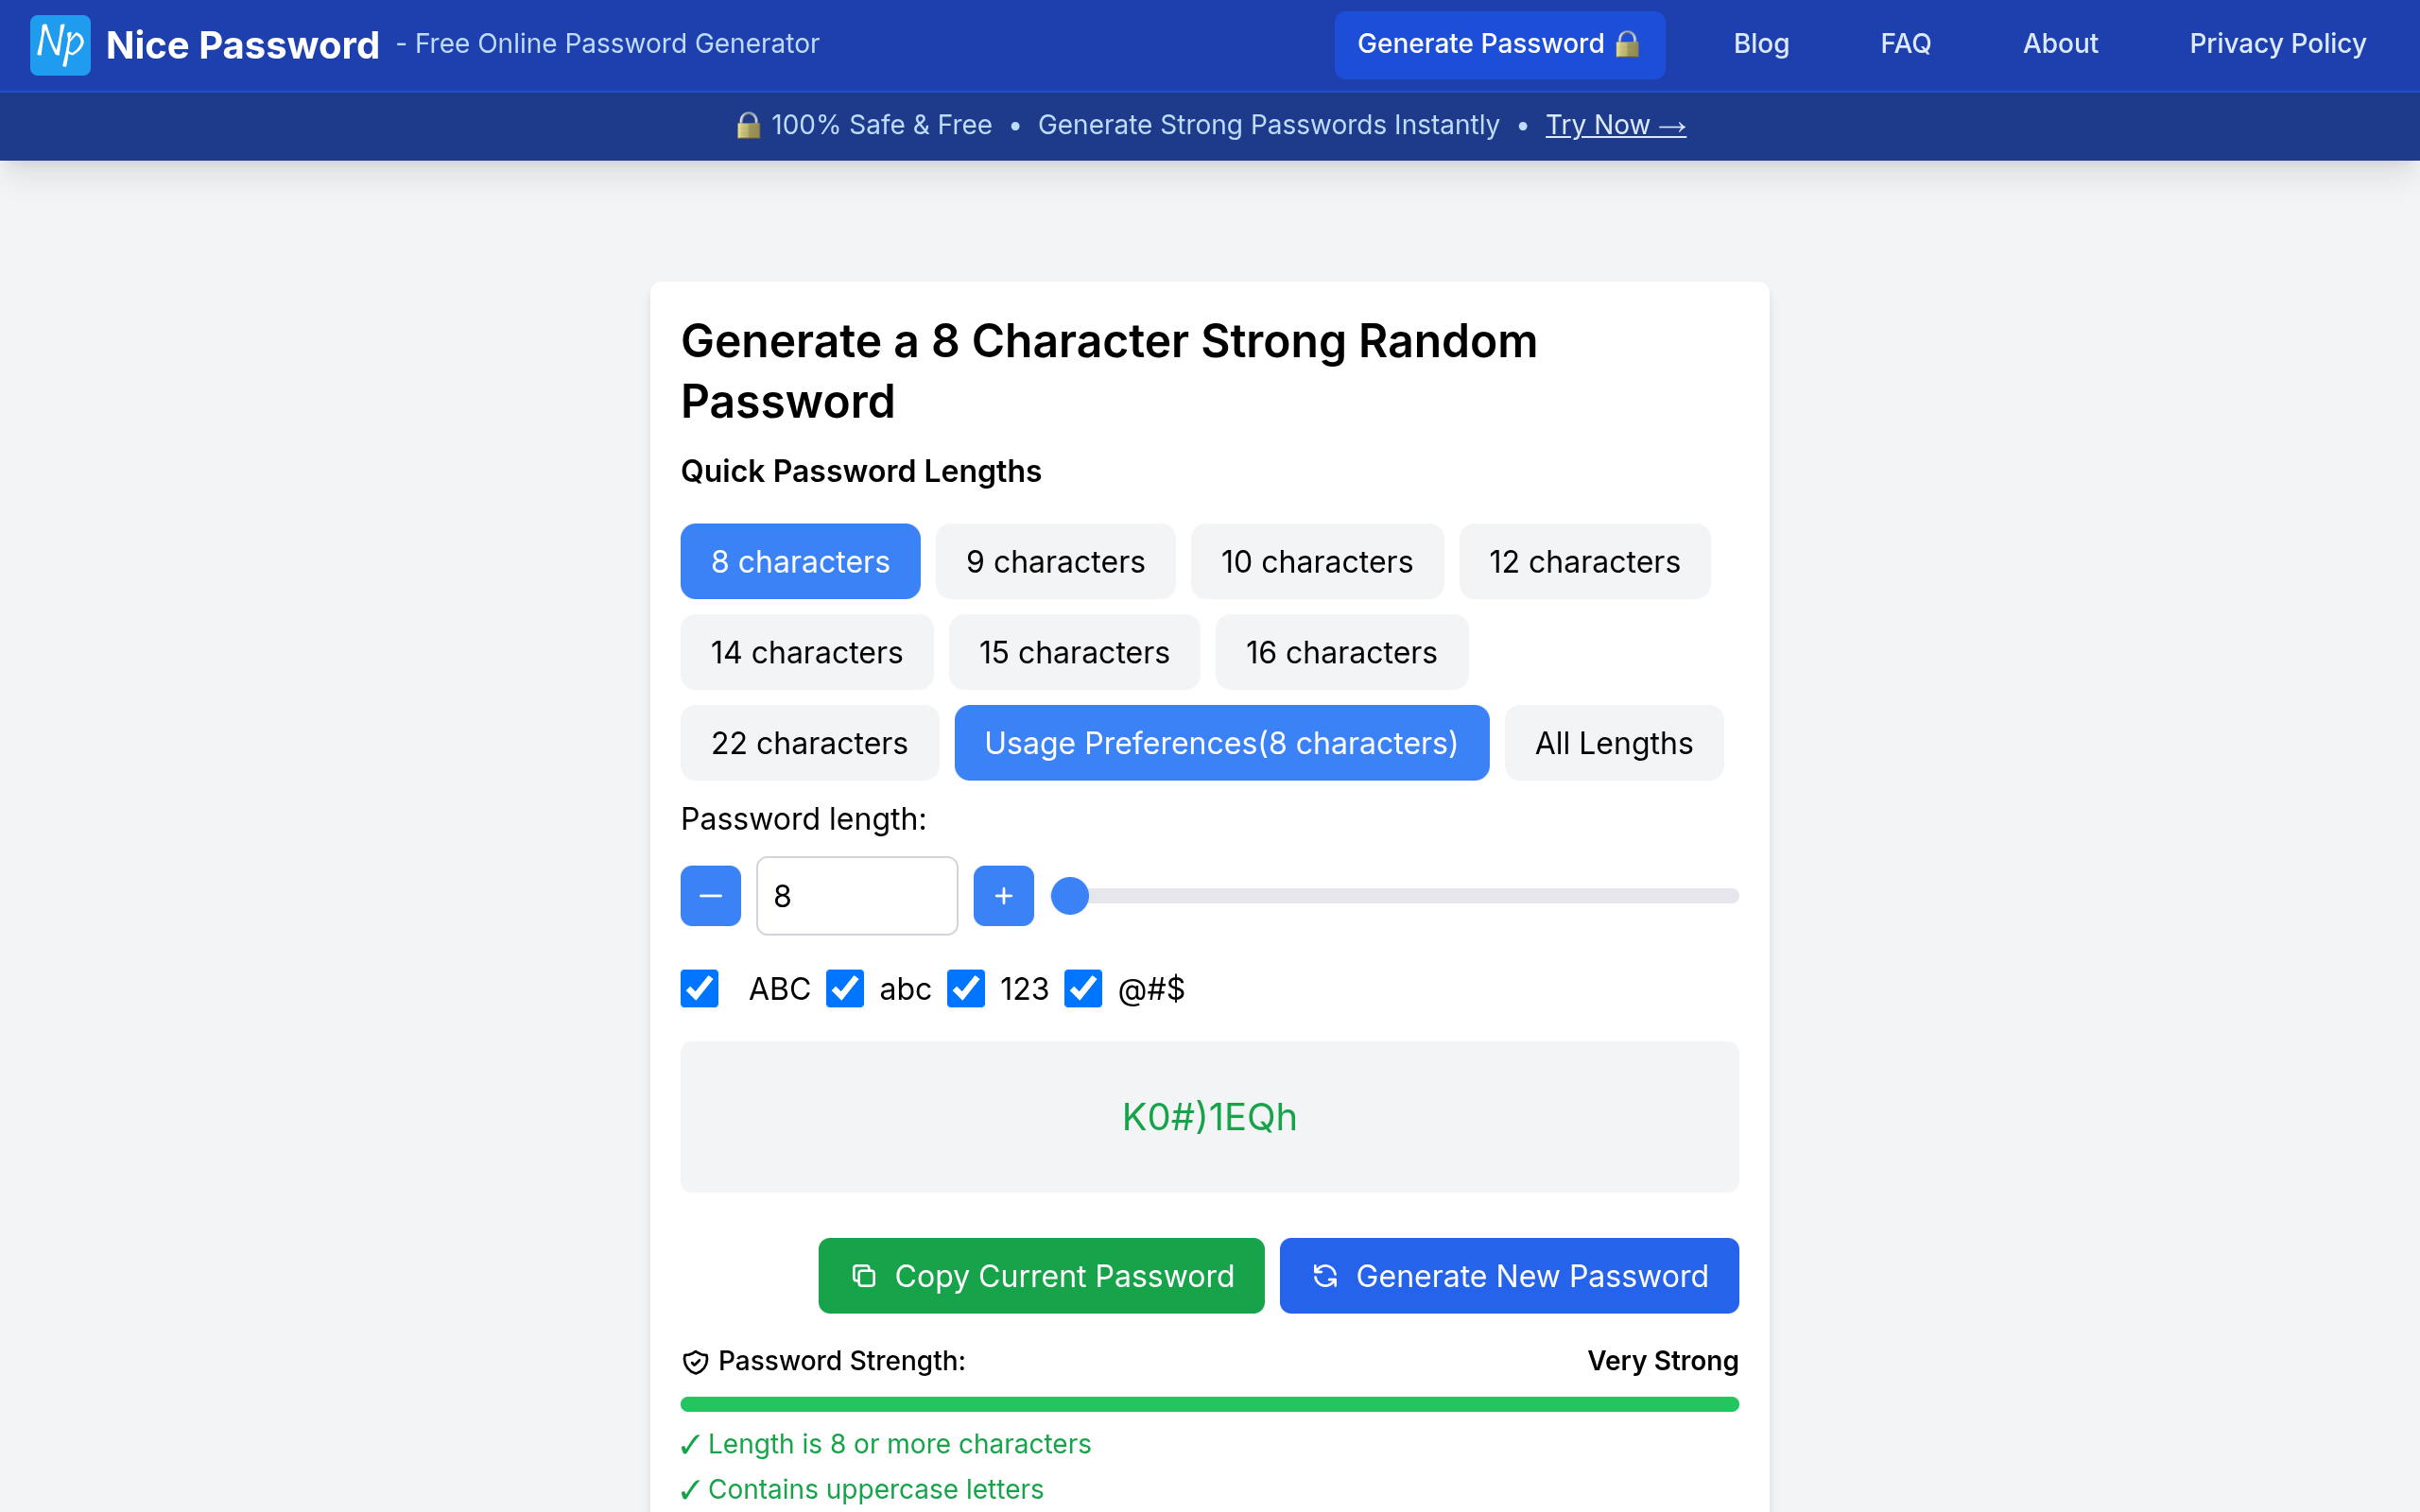
Task: Click the plus button to increase length
Action: click(x=1003, y=896)
